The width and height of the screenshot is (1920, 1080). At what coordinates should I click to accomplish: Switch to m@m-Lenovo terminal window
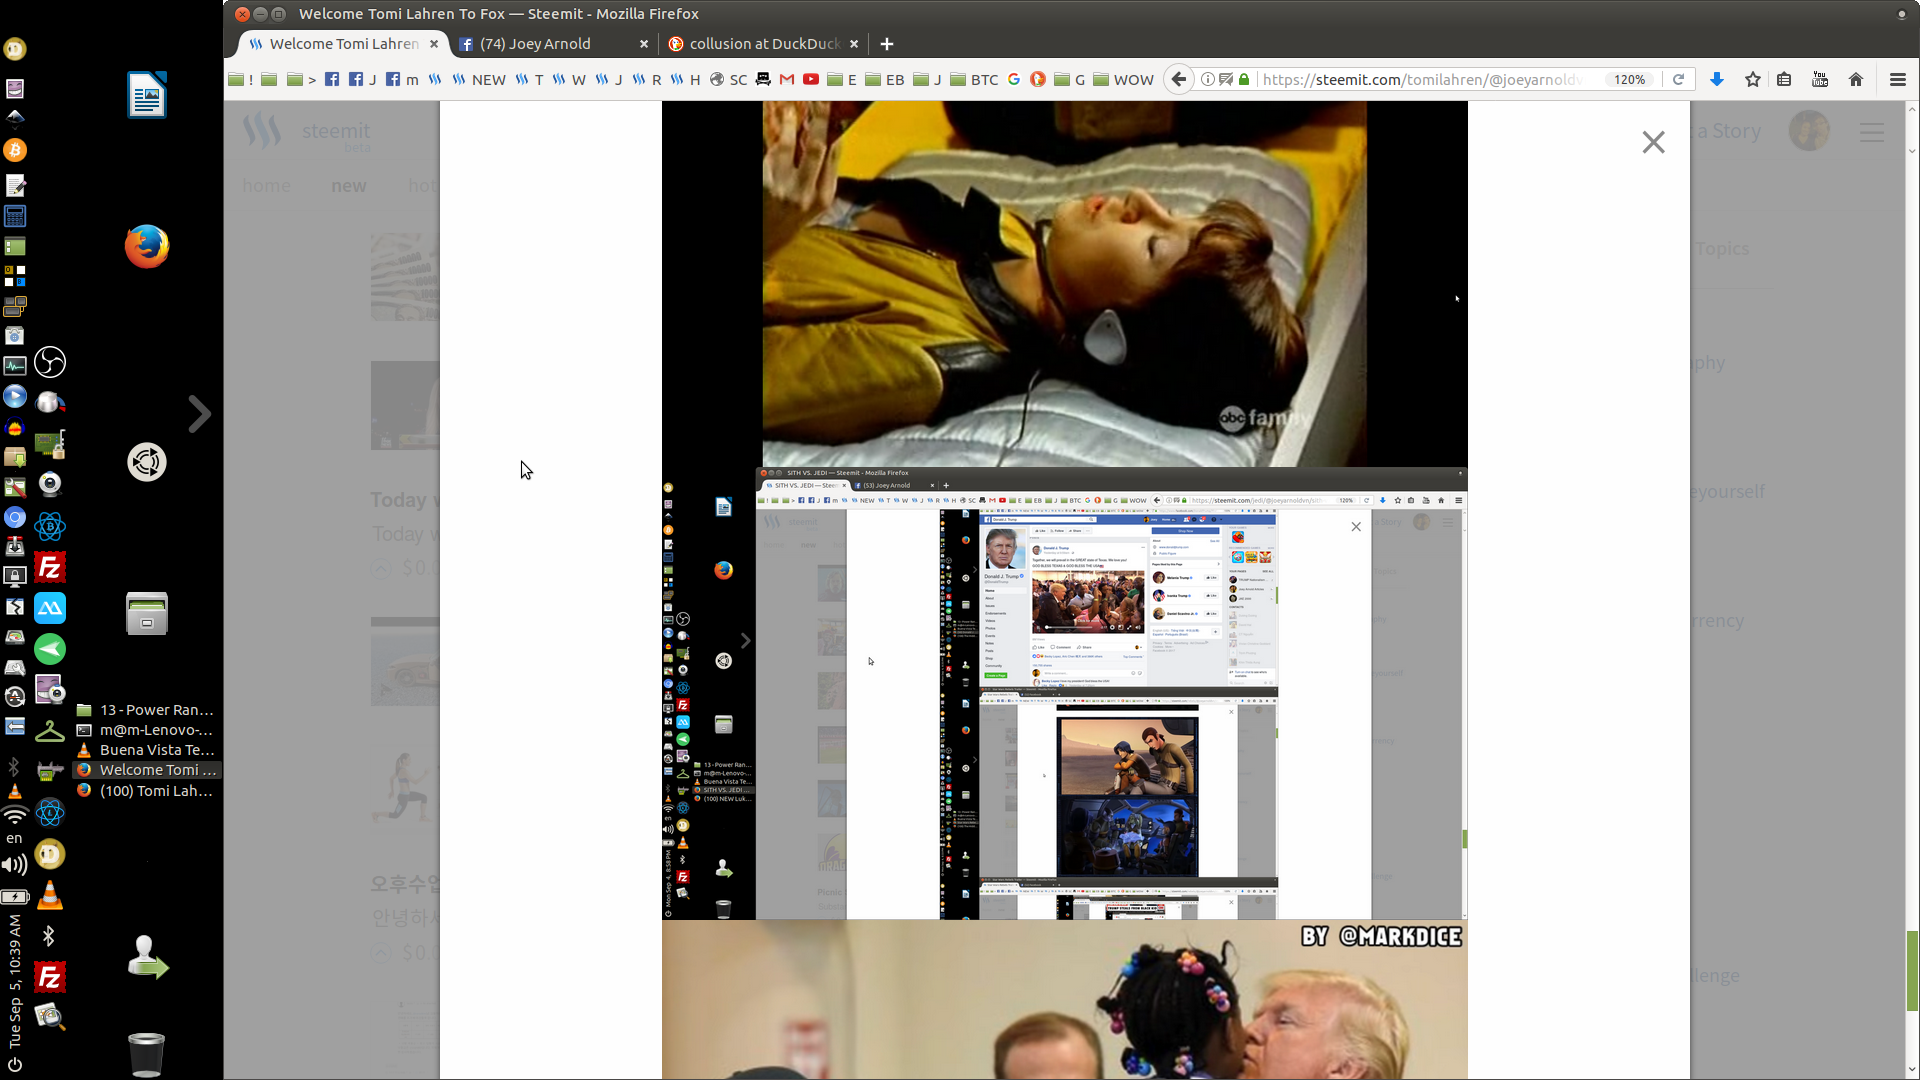tap(146, 730)
